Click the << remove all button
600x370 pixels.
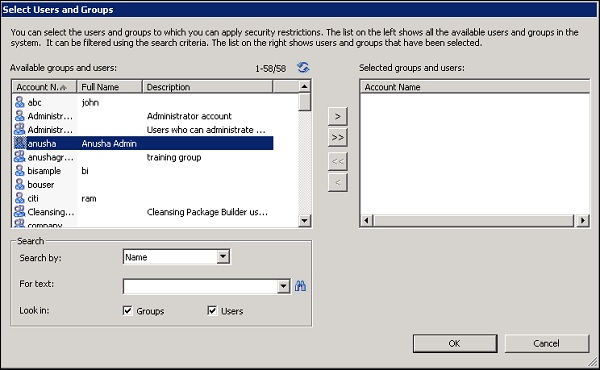[x=338, y=161]
